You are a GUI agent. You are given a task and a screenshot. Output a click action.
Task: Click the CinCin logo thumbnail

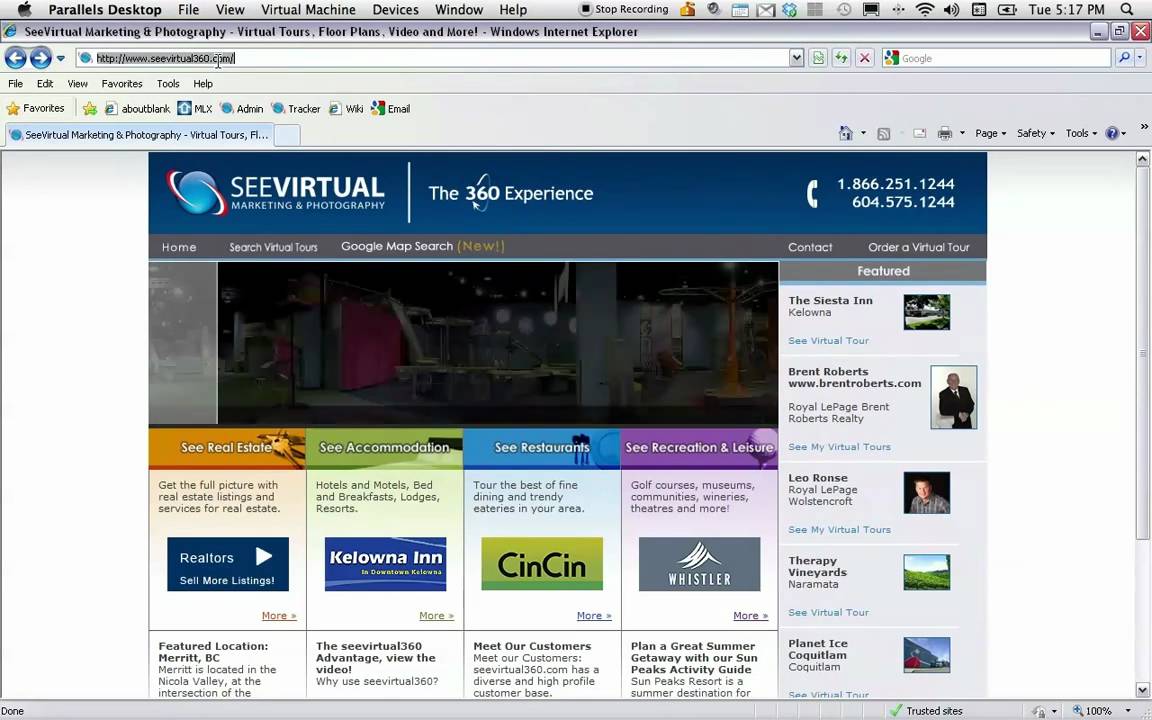point(542,564)
